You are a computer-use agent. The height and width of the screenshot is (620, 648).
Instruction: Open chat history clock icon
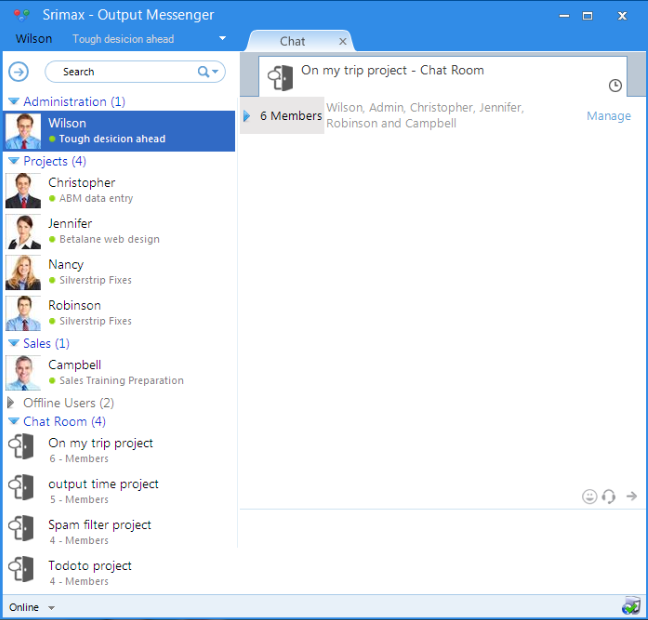(x=615, y=86)
